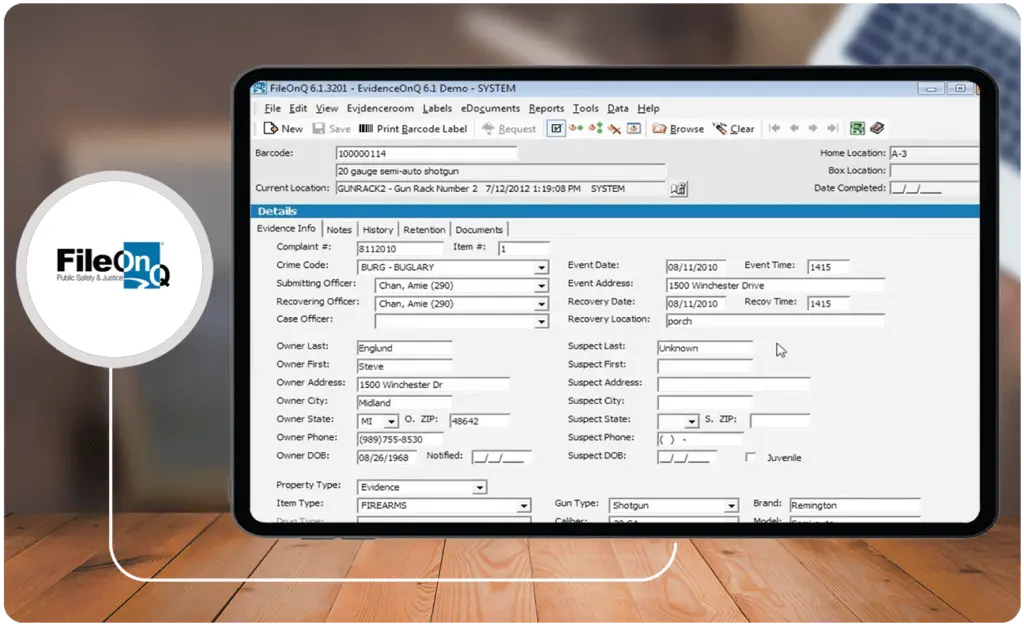
Task: Click the Clear toolbar button
Action: click(x=733, y=129)
